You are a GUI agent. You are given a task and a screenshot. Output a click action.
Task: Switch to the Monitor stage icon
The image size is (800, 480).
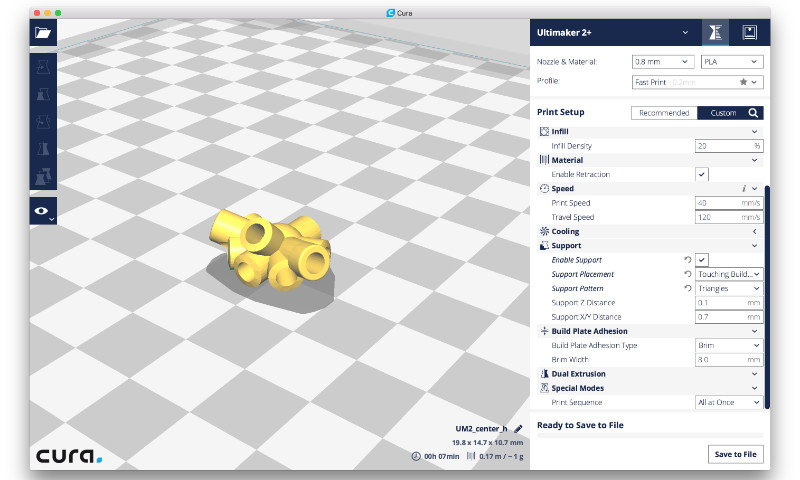pos(749,33)
